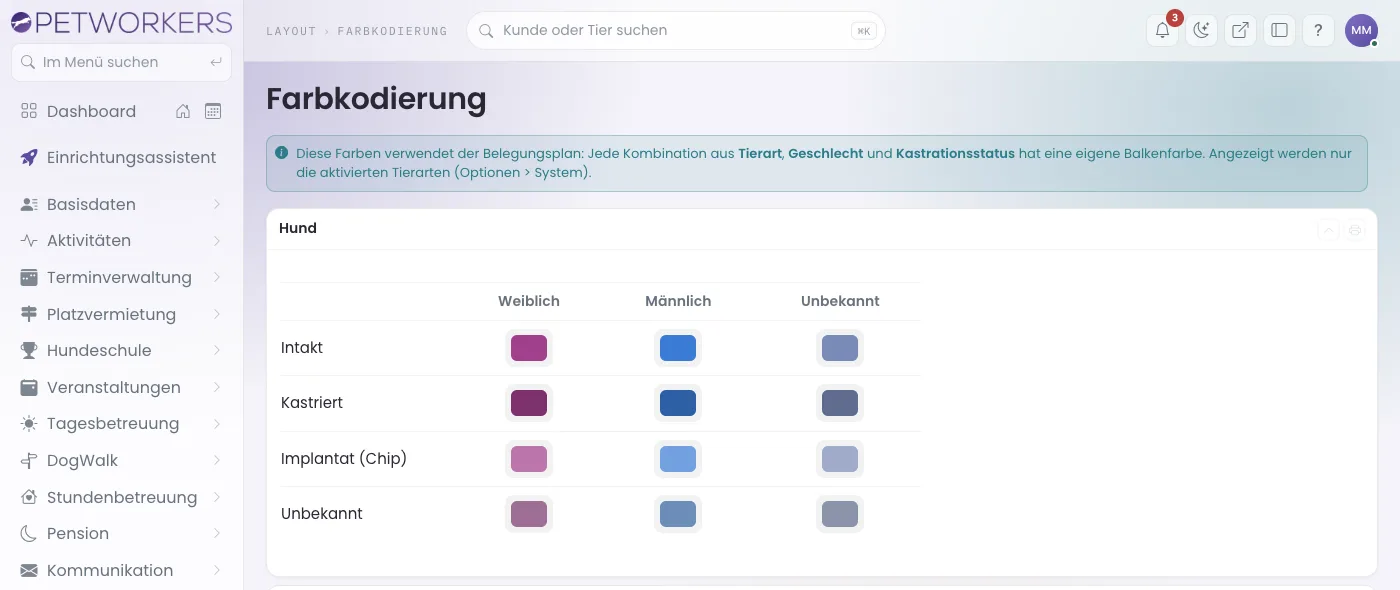The image size is (1400, 590).
Task: Click the Dashboard grid icon
Action: 29,111
